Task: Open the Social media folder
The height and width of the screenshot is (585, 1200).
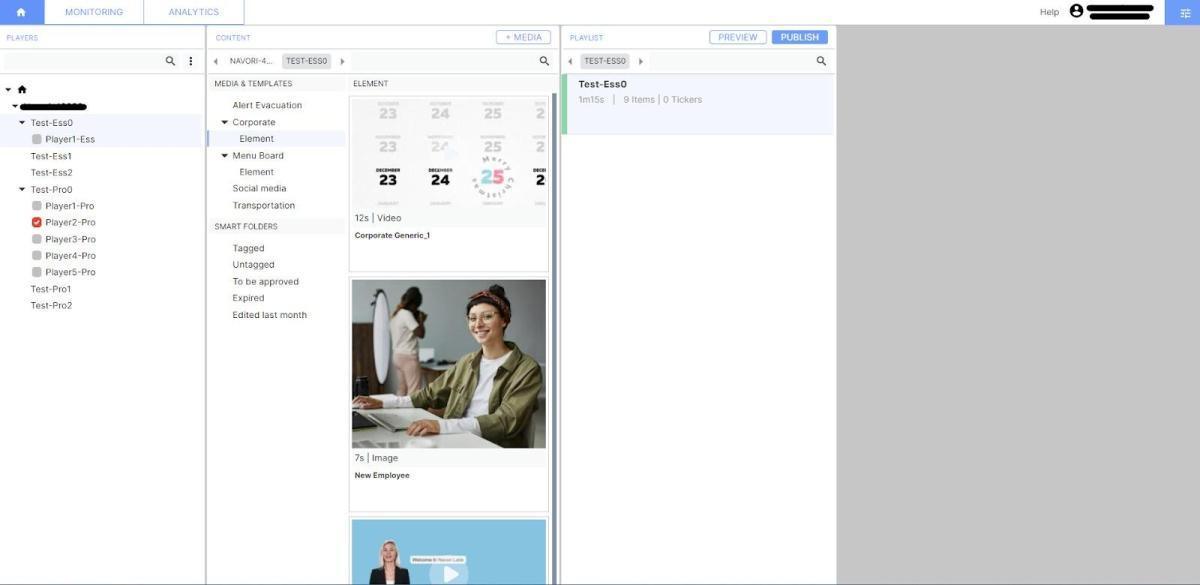Action: [x=259, y=188]
